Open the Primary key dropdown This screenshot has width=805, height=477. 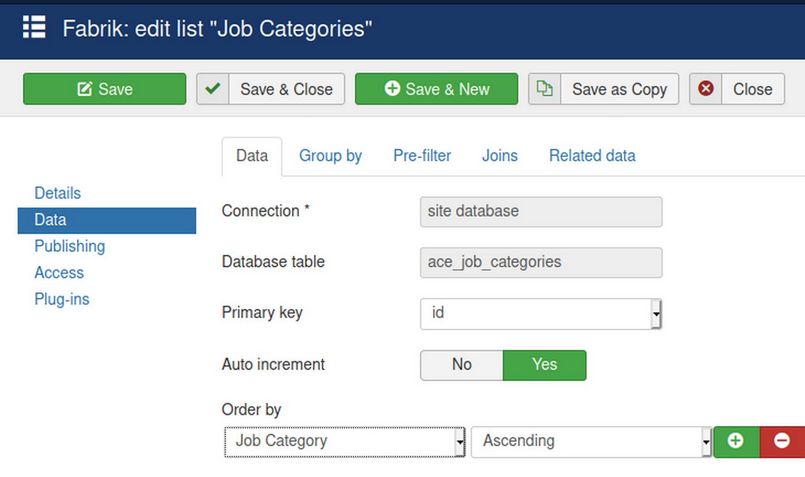pos(541,314)
